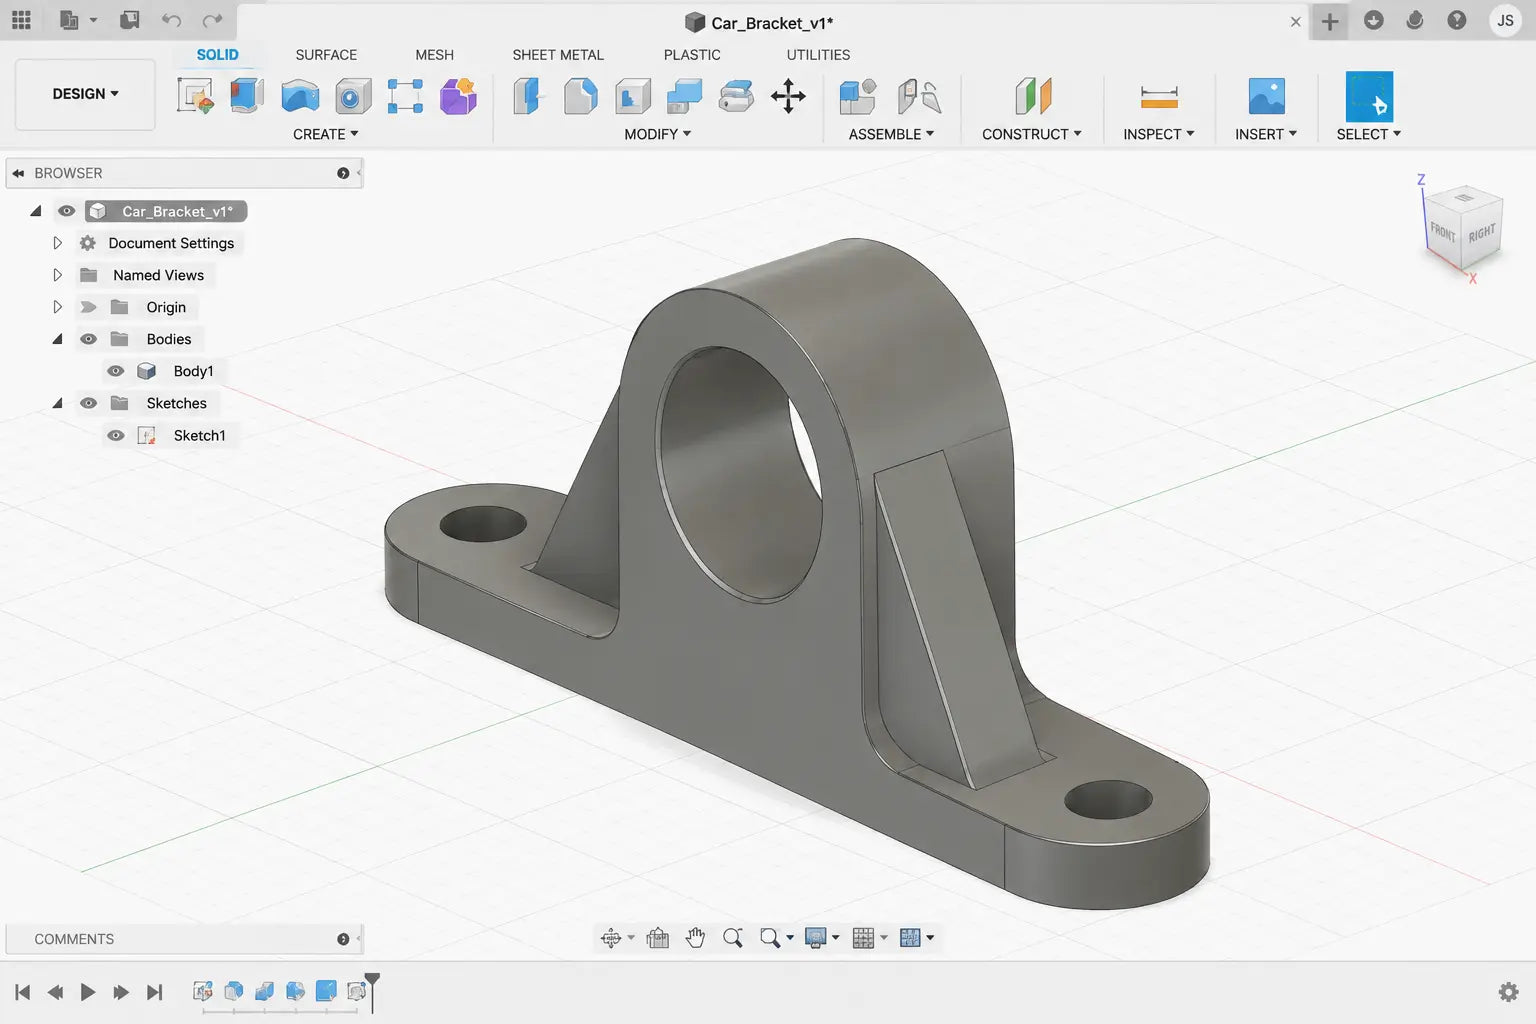
Task: Jump to the timeline beginning
Action: [x=22, y=992]
